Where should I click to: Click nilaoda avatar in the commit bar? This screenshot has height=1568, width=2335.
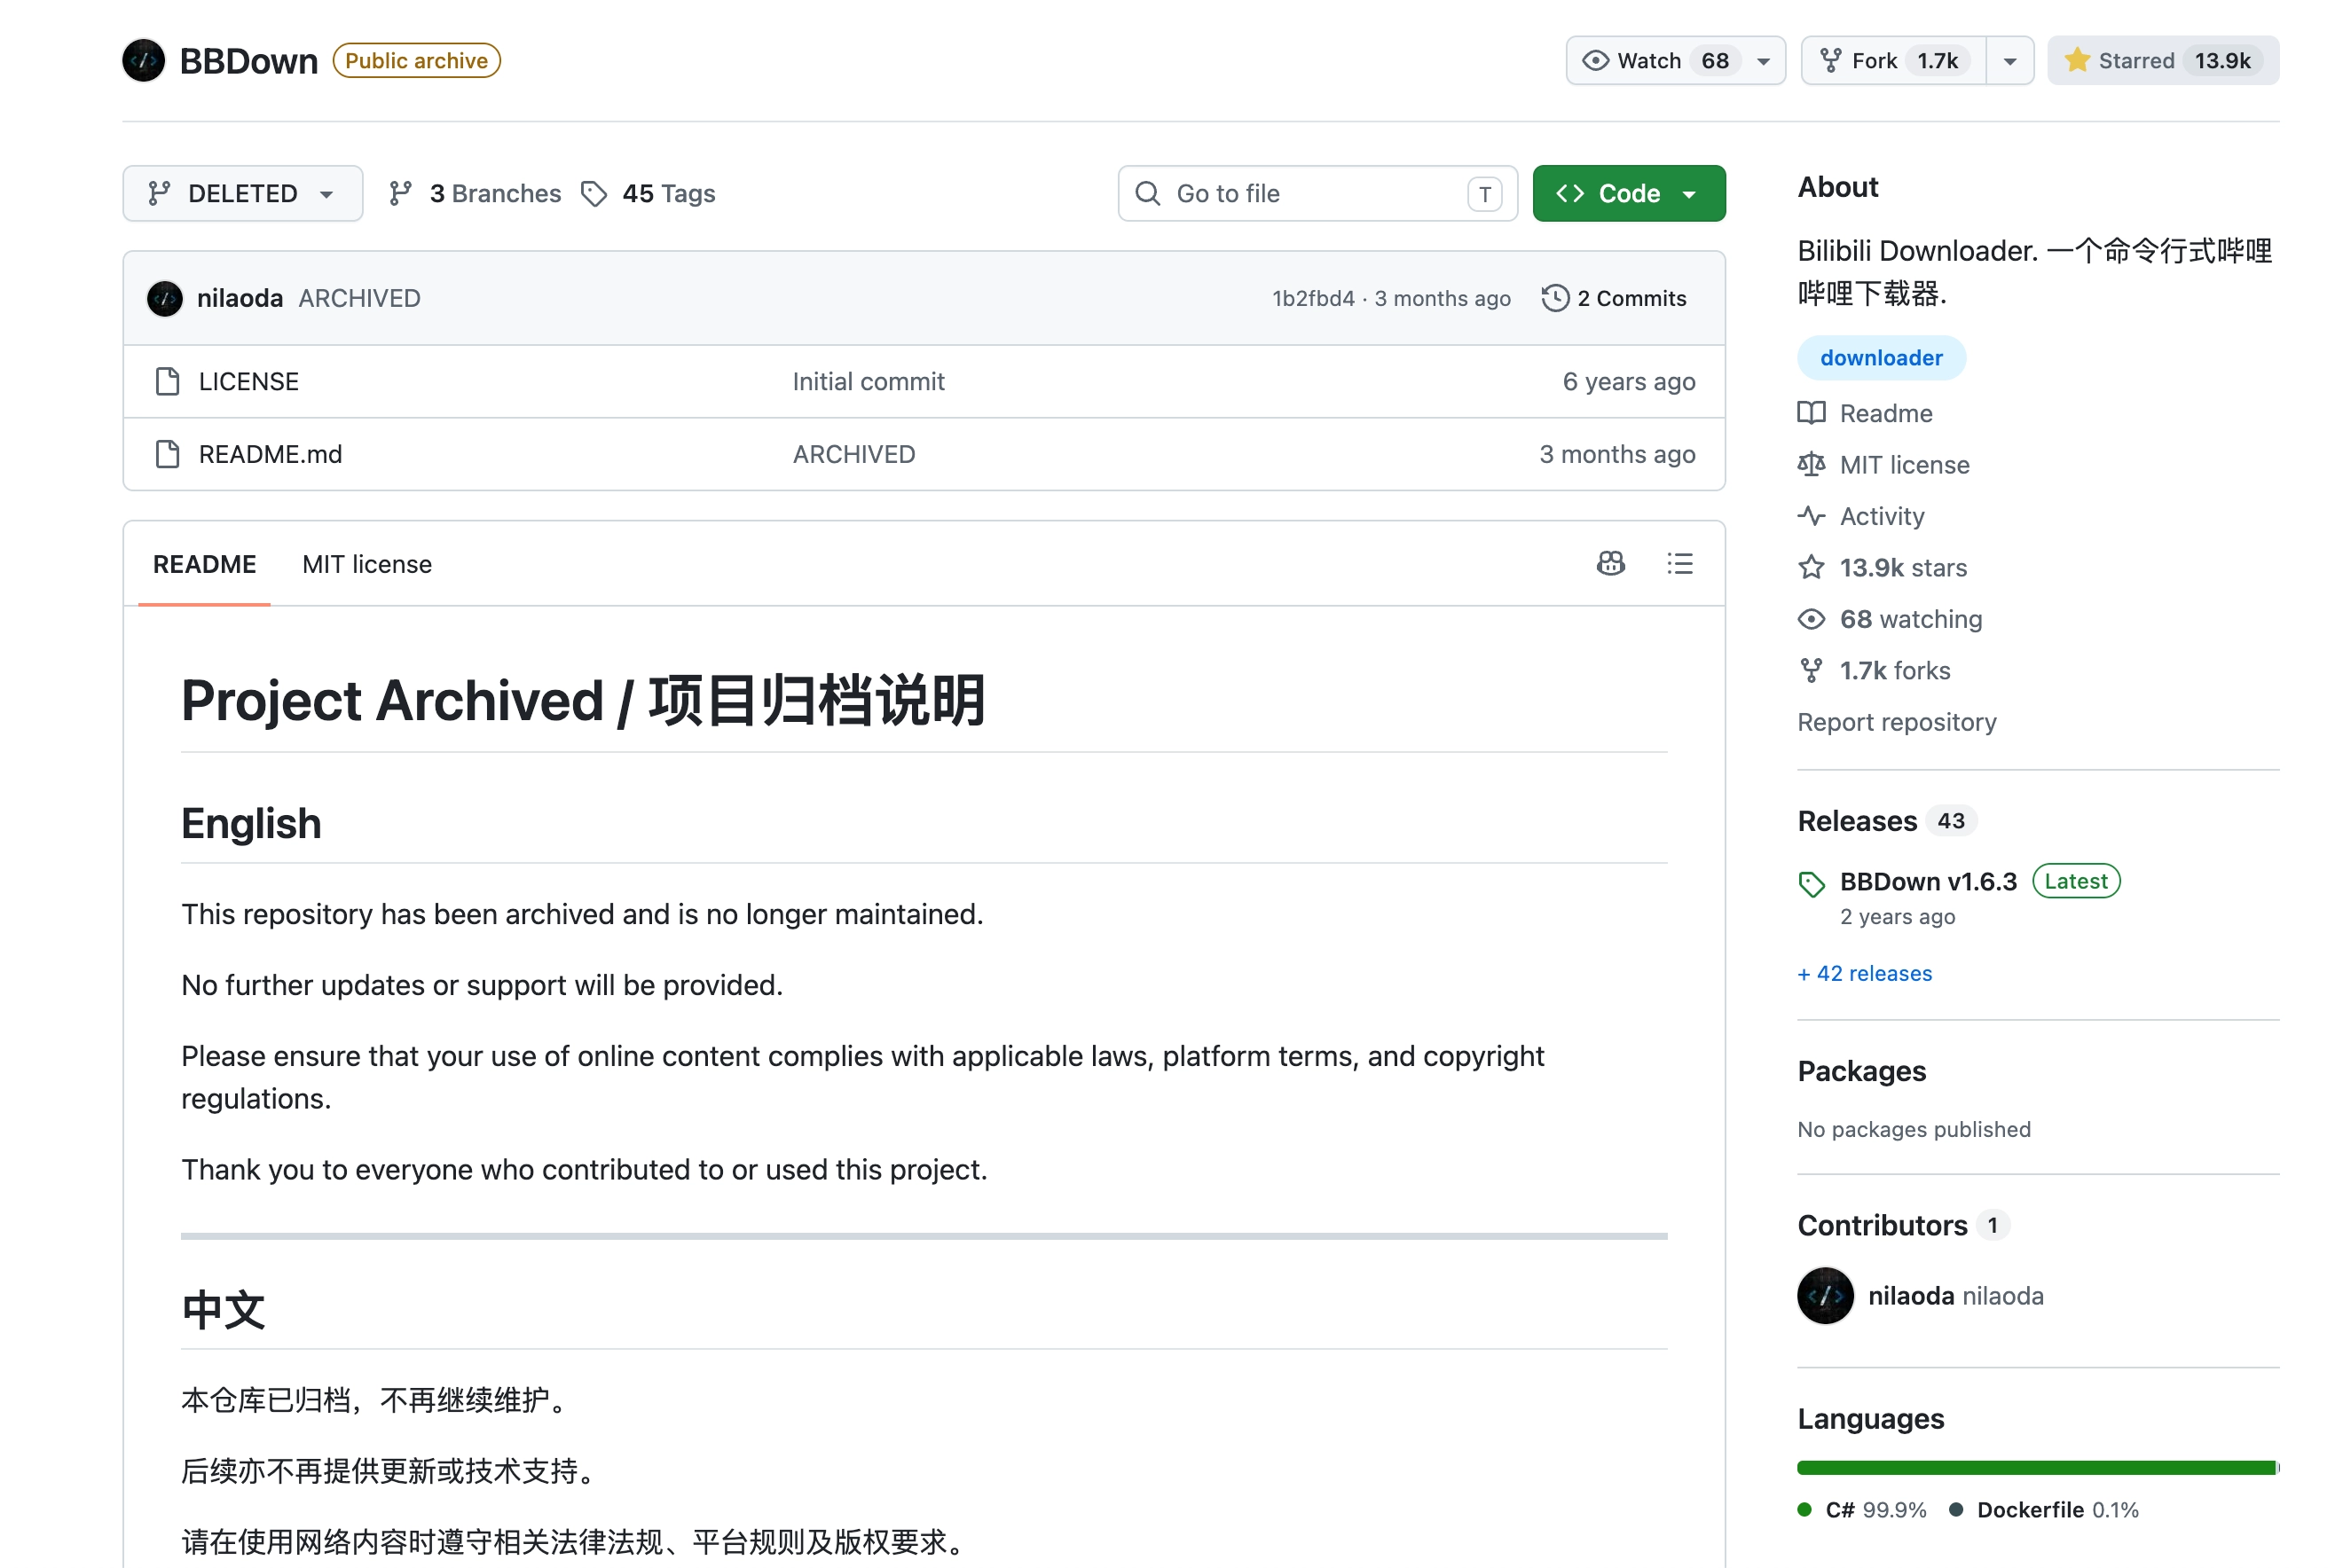[165, 298]
